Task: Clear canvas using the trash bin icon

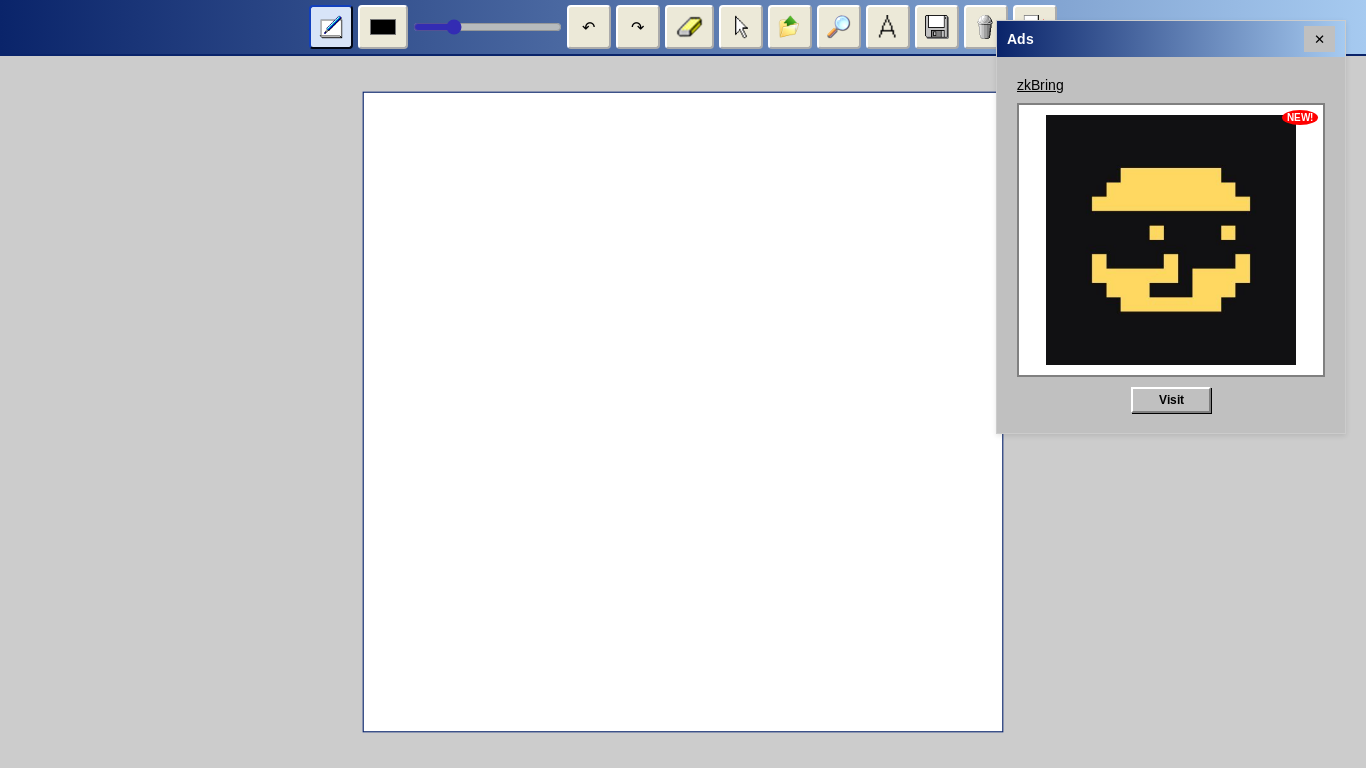Action: point(984,27)
